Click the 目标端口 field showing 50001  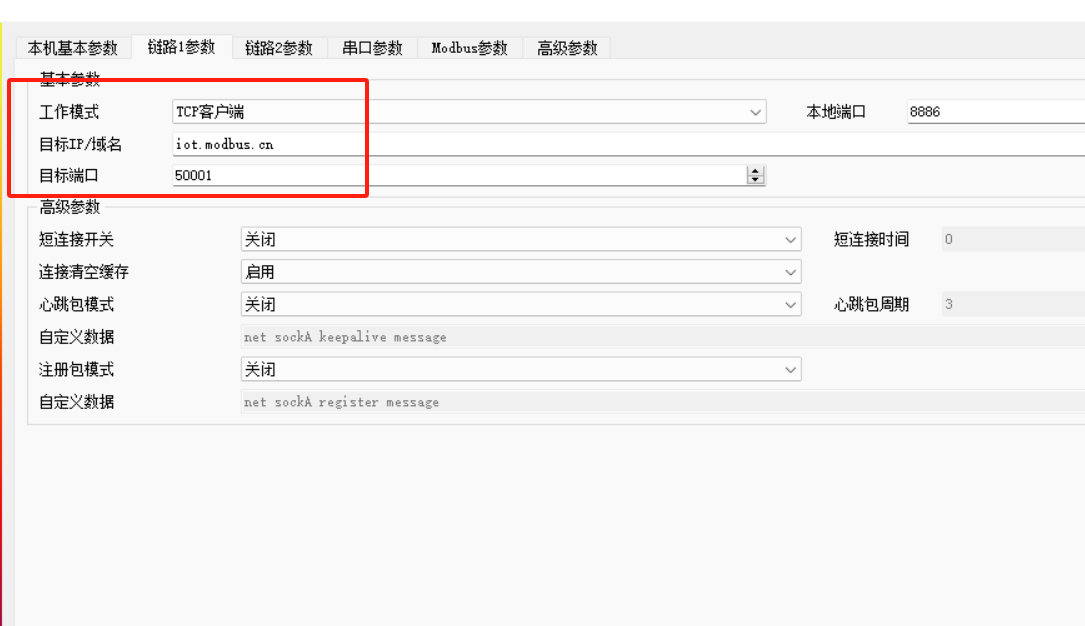(x=400, y=174)
